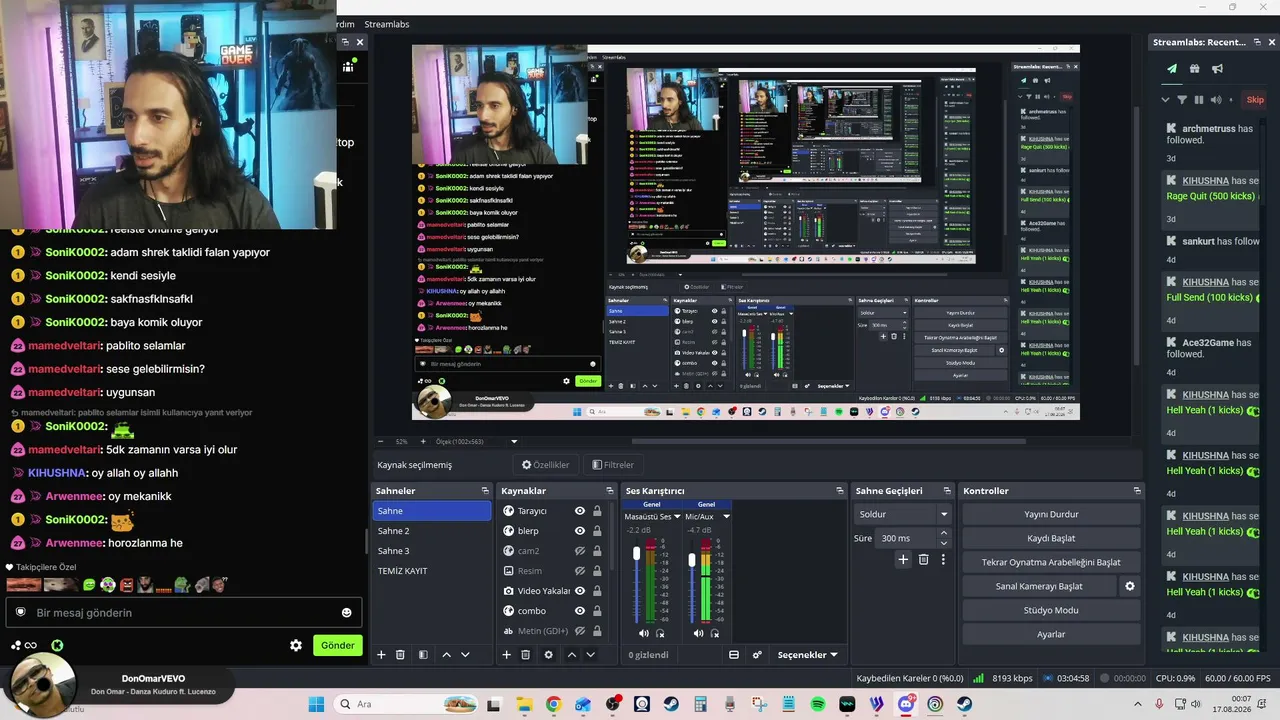Adjust the Mic/Aux volume slider
The image size is (1280, 720).
[x=691, y=561]
